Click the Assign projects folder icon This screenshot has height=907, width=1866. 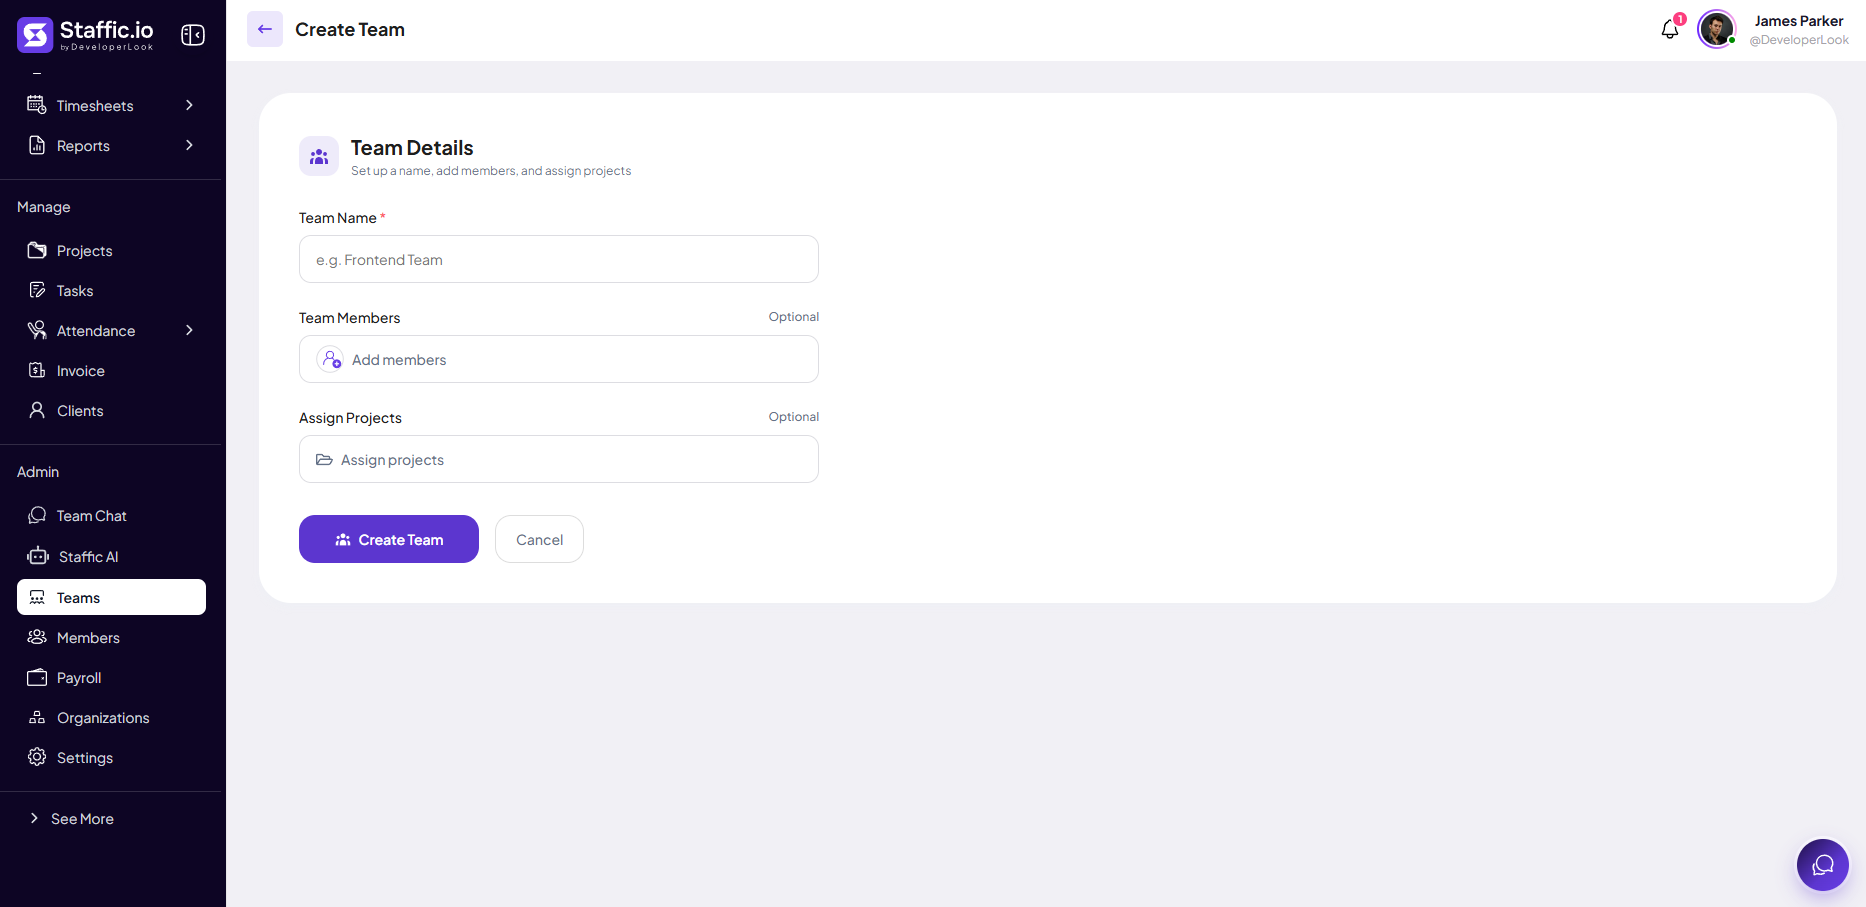tap(324, 460)
